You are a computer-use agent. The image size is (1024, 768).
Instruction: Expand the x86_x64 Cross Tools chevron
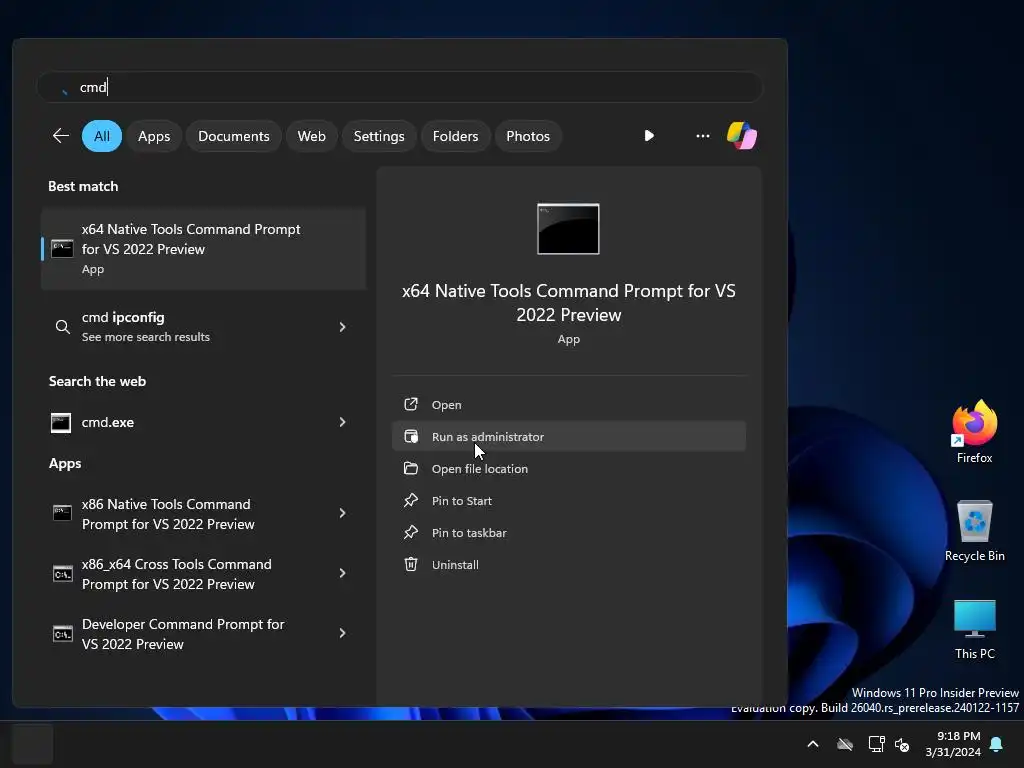tap(342, 573)
